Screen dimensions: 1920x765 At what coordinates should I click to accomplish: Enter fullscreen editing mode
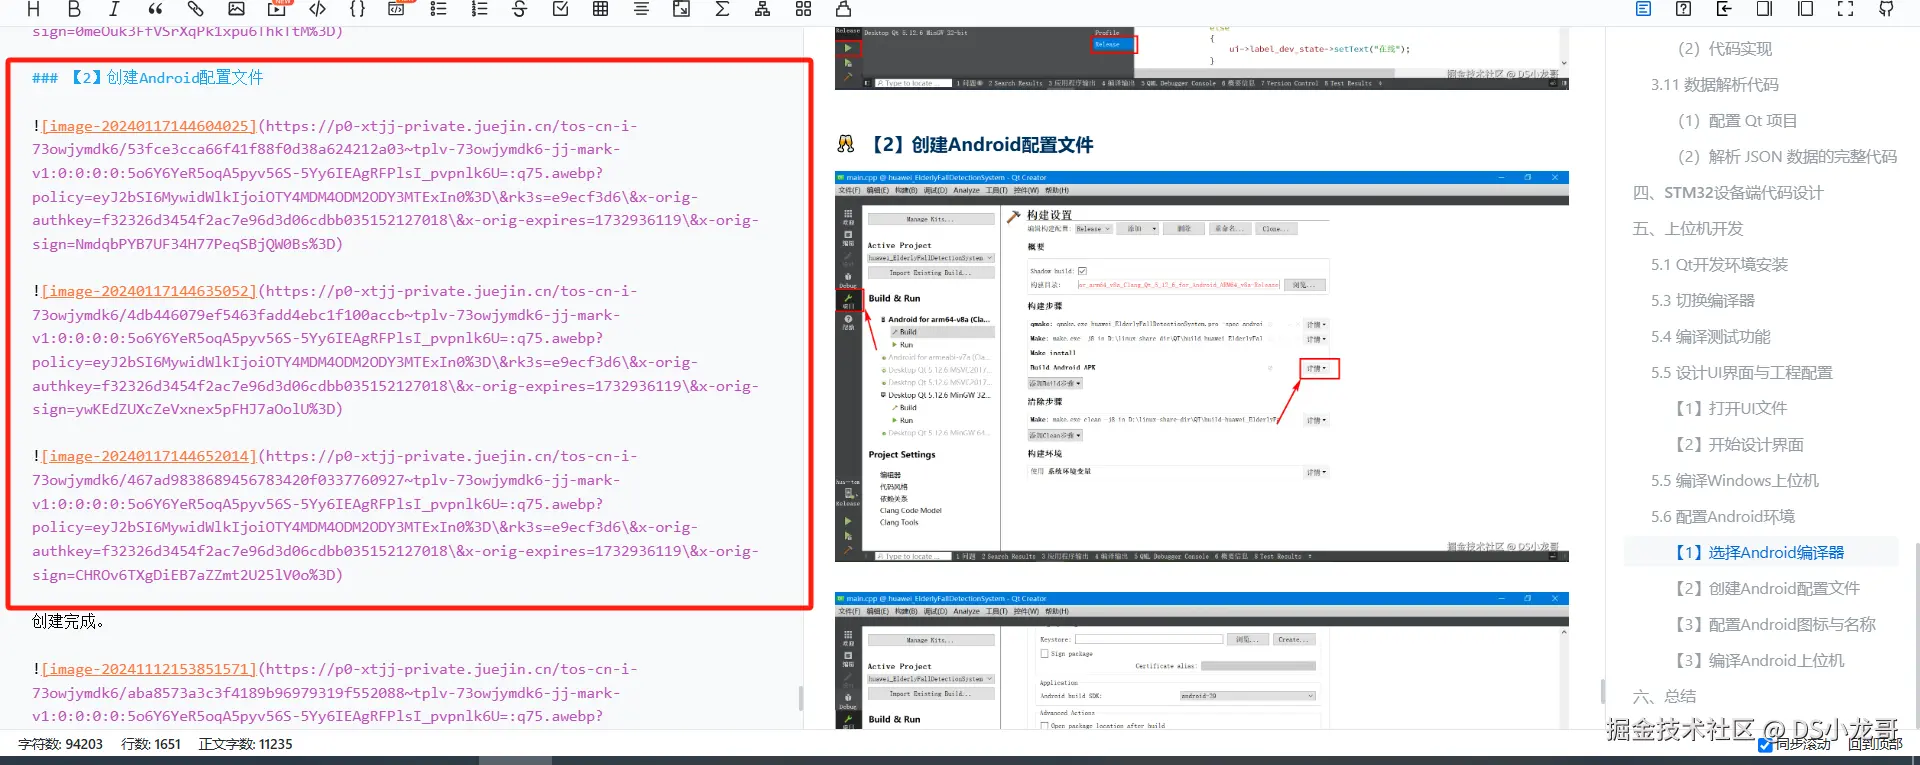(x=1845, y=9)
